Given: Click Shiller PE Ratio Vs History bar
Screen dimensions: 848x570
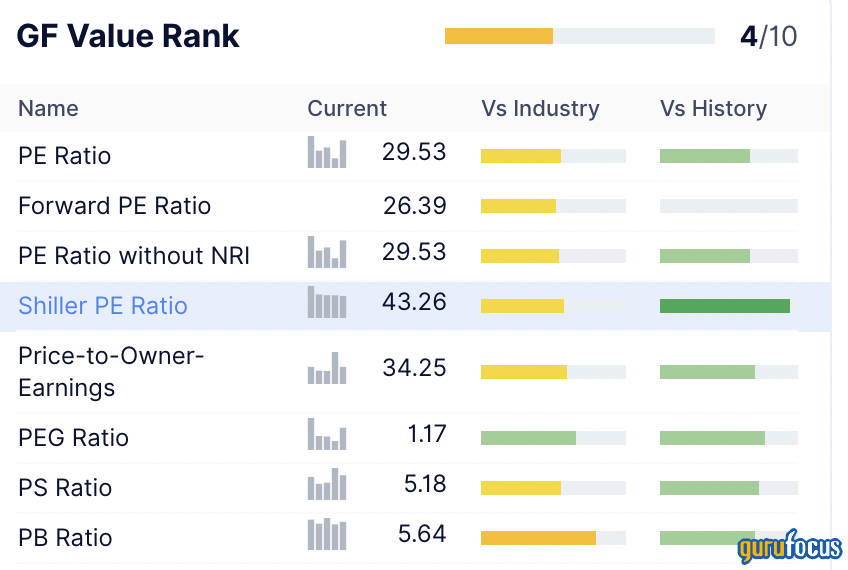Looking at the screenshot, I should click(728, 306).
